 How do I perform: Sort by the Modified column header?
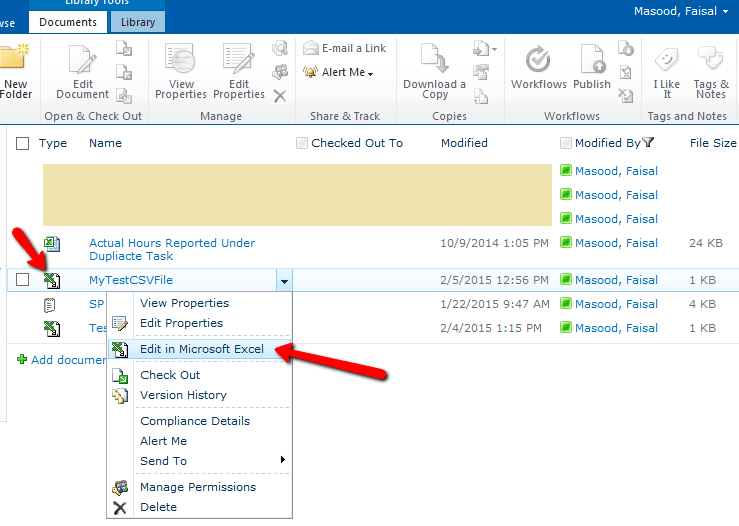tap(464, 143)
